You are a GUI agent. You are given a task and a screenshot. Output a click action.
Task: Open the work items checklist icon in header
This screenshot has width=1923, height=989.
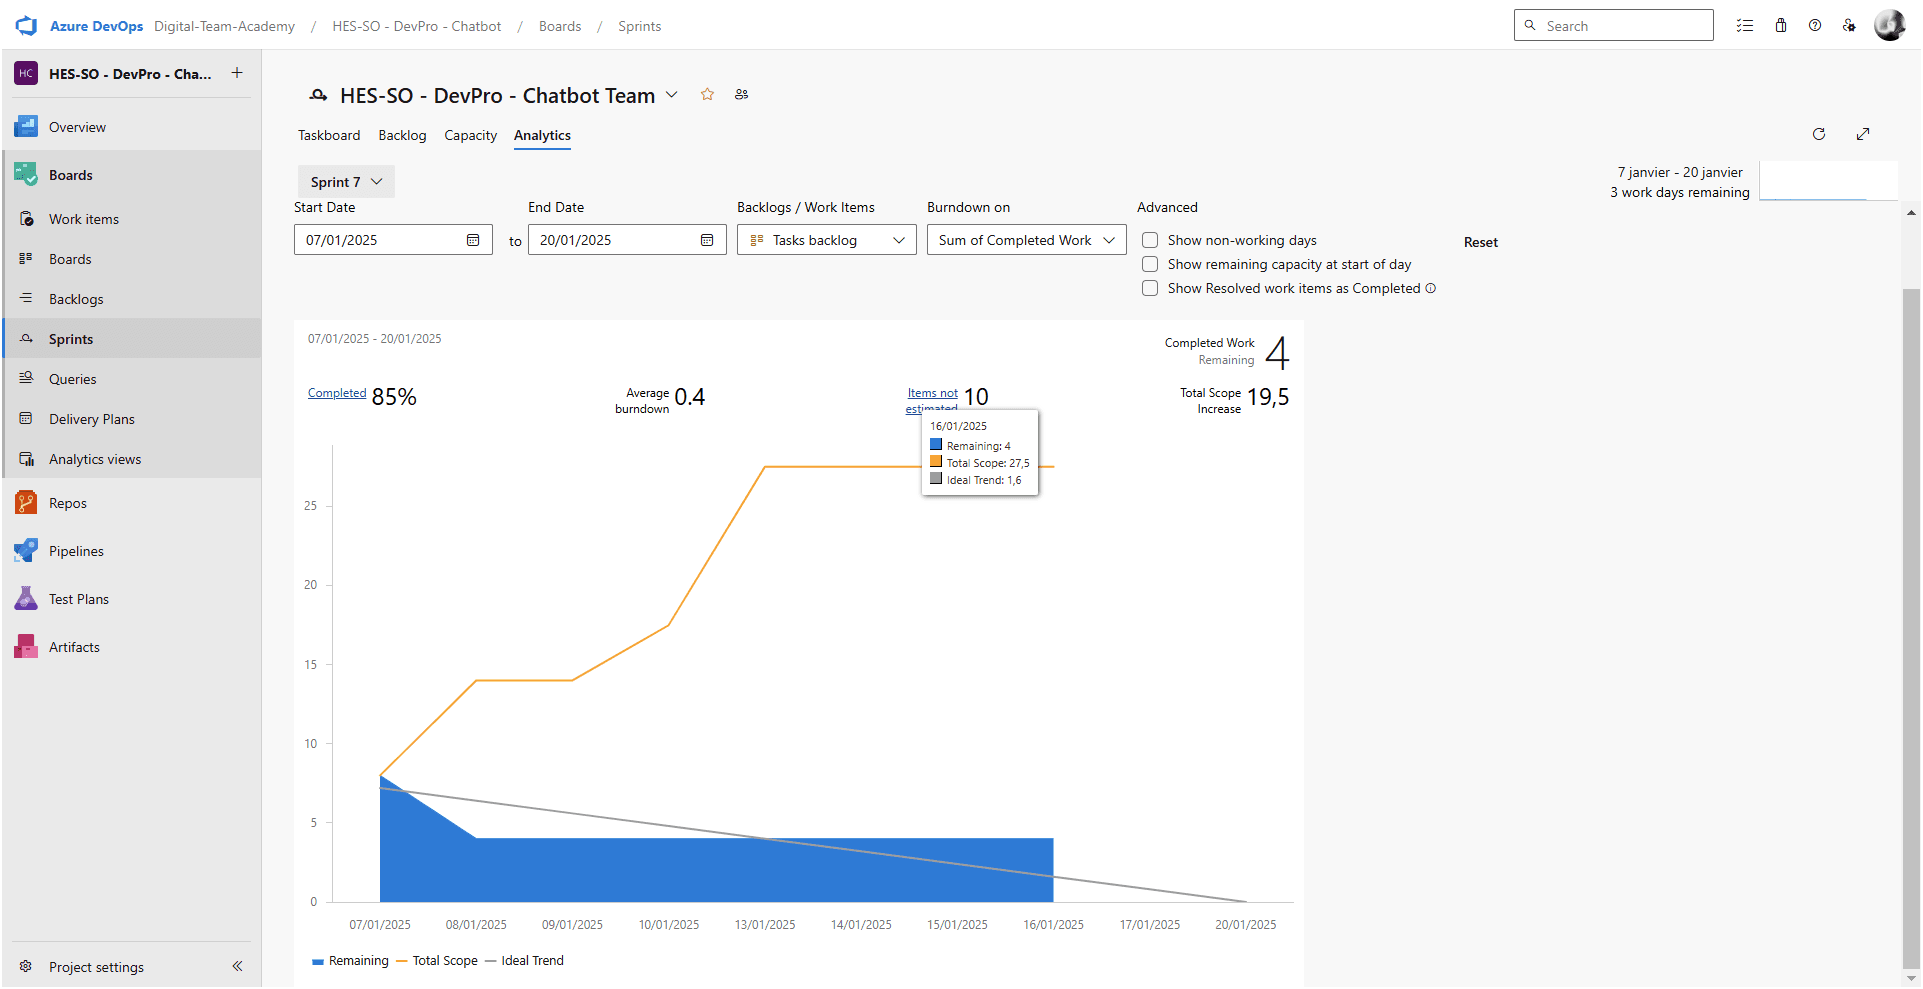(1745, 26)
